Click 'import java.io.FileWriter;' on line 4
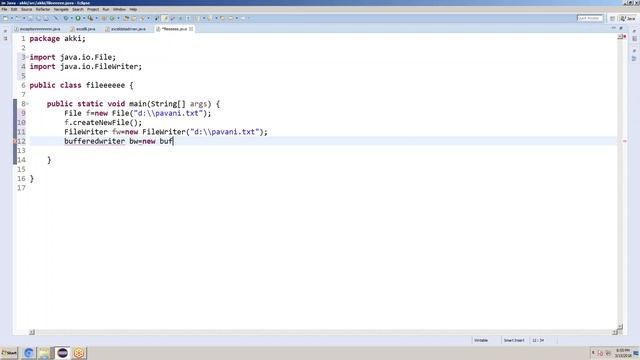 [x=86, y=67]
